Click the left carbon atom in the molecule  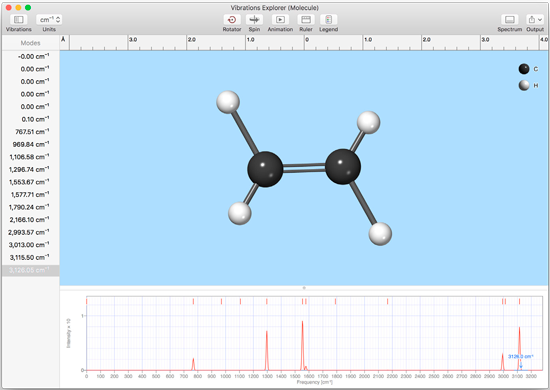pos(265,169)
